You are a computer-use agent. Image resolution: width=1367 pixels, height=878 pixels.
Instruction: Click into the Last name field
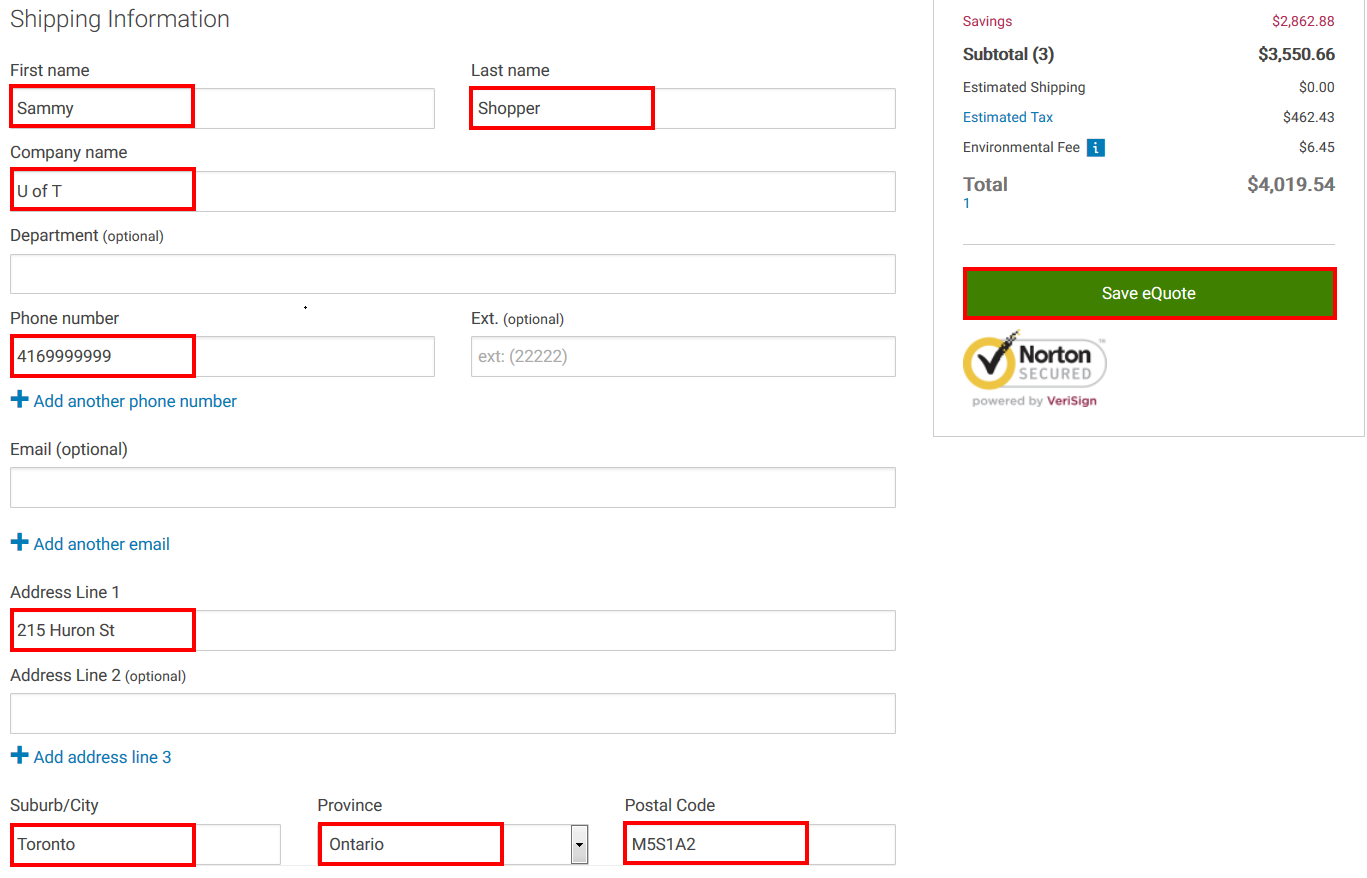coord(683,108)
